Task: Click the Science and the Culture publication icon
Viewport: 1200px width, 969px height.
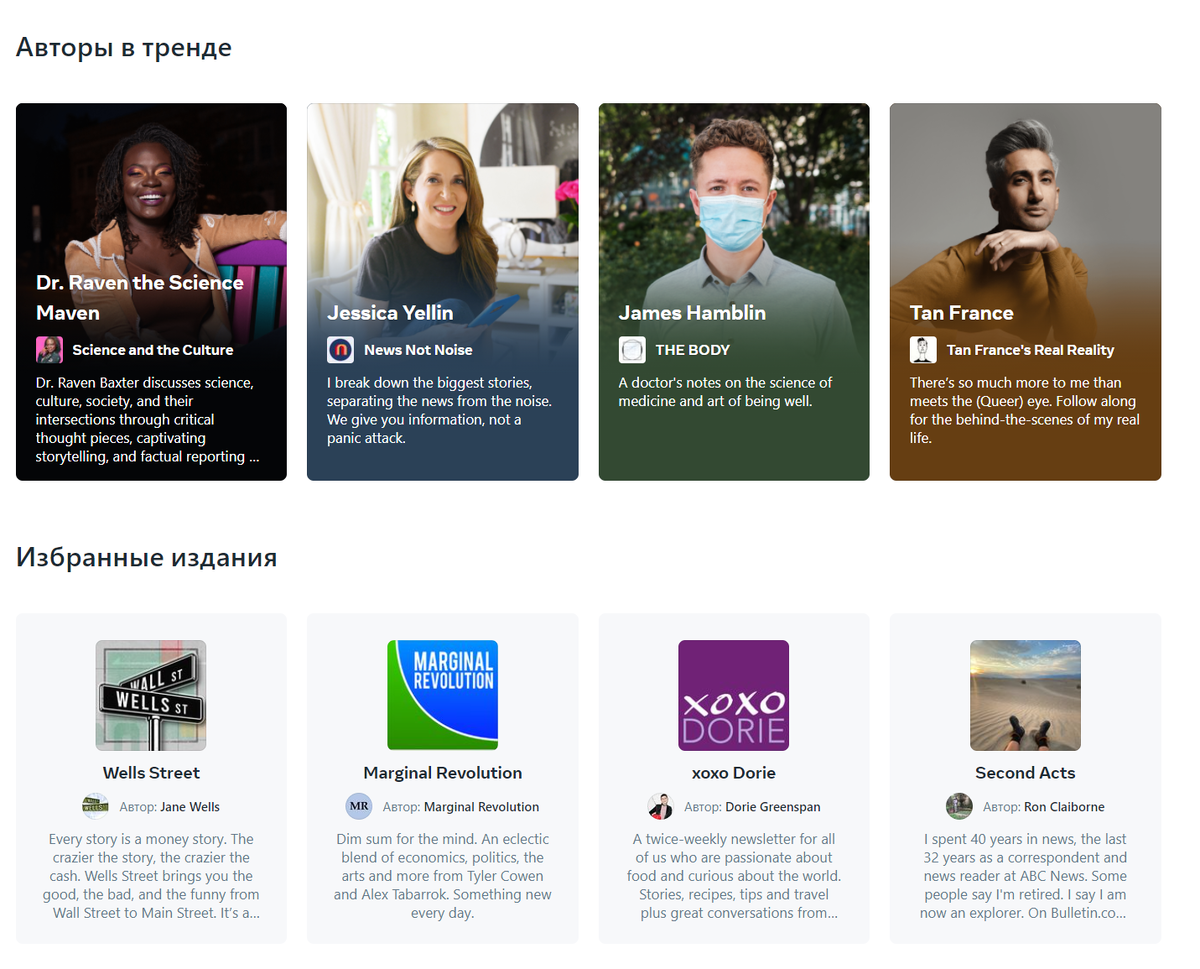Action: [49, 350]
